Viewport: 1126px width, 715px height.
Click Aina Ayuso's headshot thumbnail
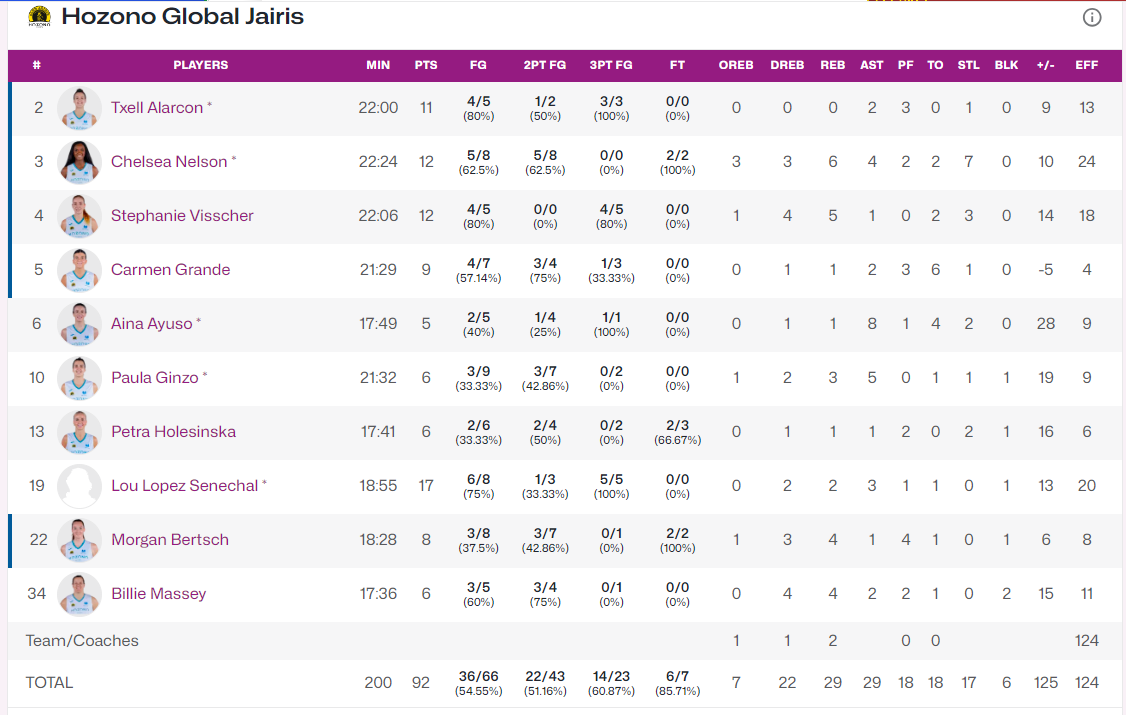click(x=79, y=324)
